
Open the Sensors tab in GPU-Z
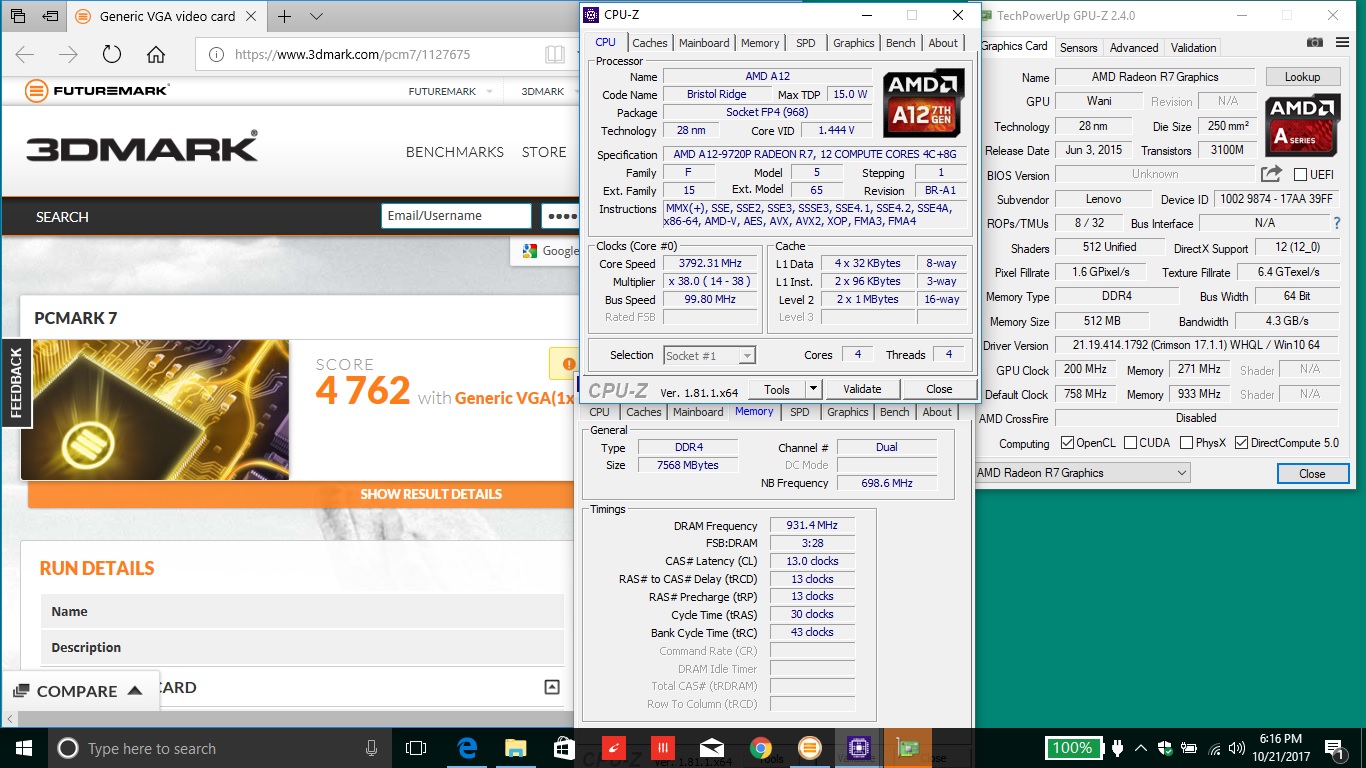[1079, 47]
